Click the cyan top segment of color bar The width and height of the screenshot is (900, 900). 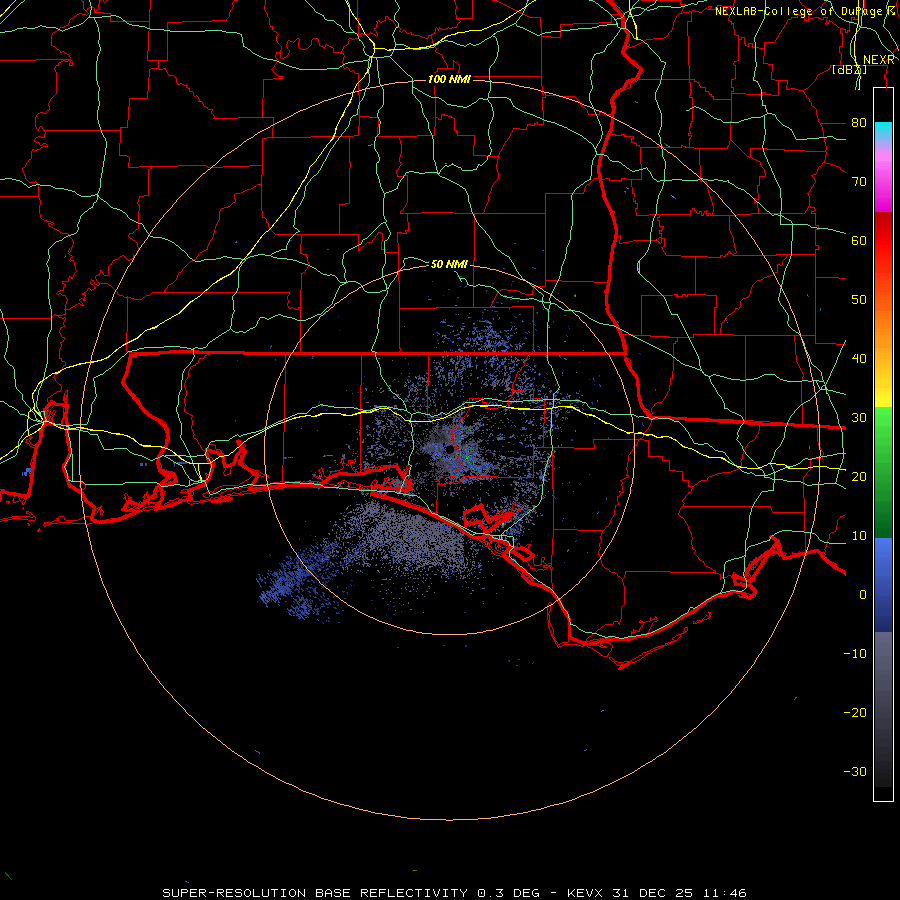(883, 132)
